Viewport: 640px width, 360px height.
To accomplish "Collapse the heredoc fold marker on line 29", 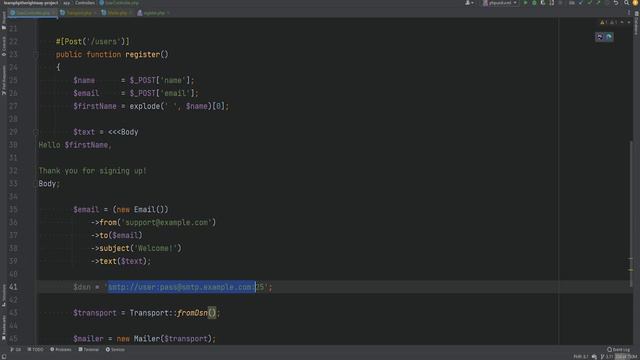I will pyautogui.click(x=36, y=132).
